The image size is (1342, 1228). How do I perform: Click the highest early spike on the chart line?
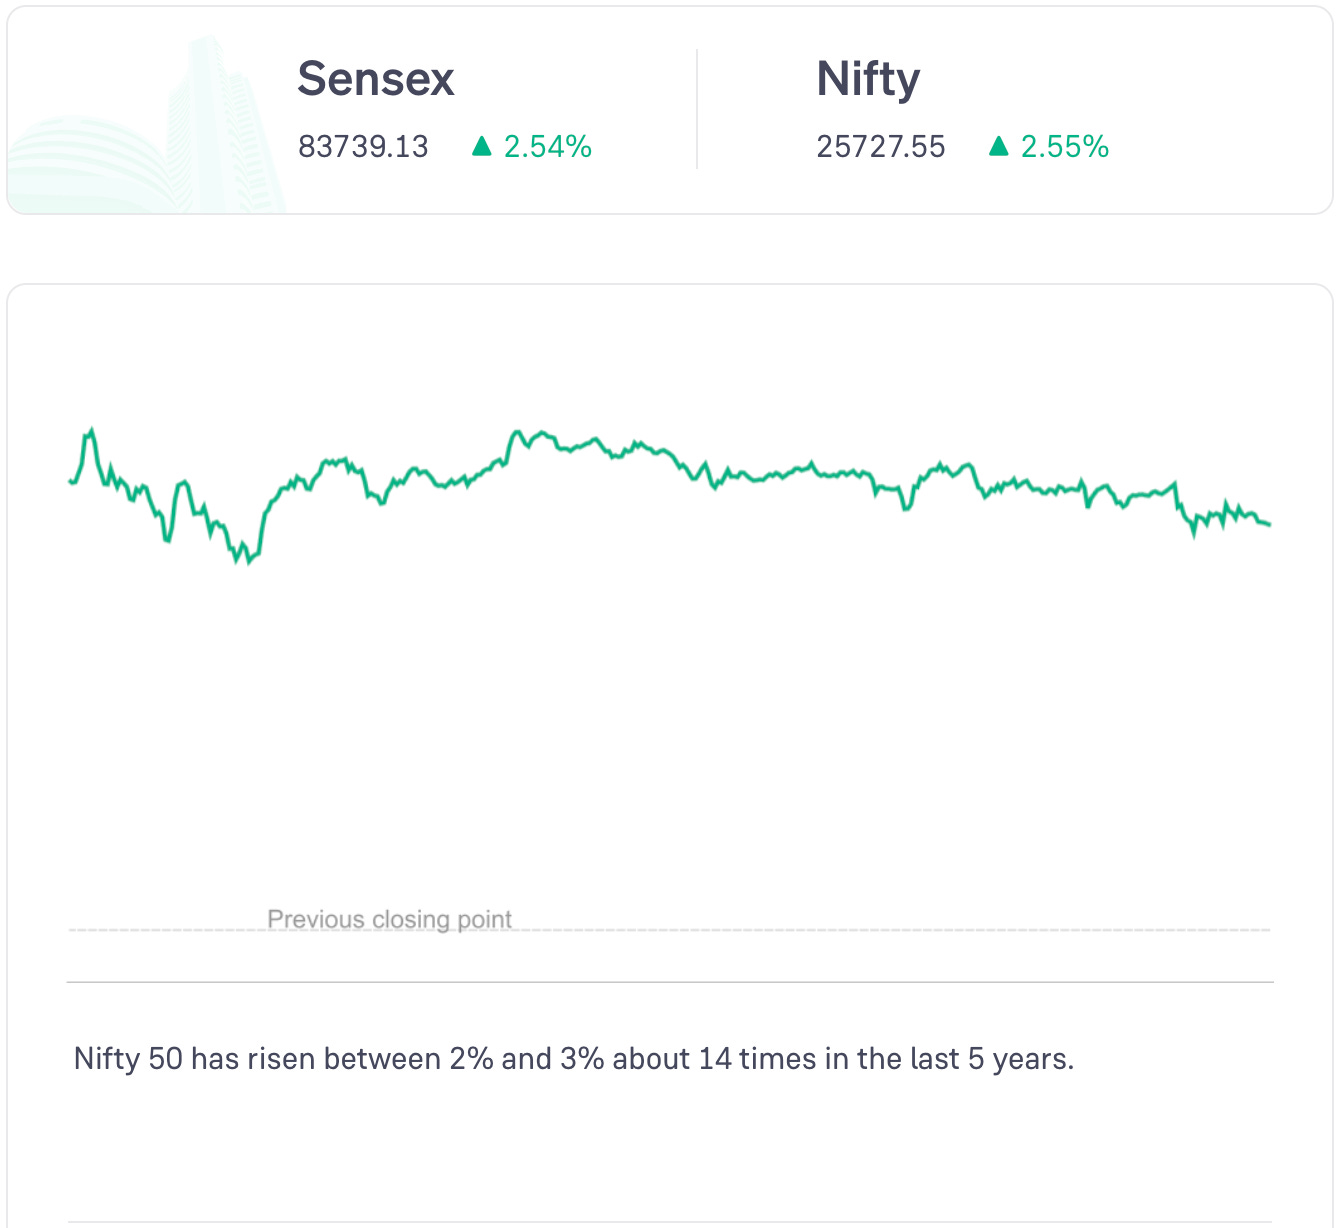click(92, 431)
